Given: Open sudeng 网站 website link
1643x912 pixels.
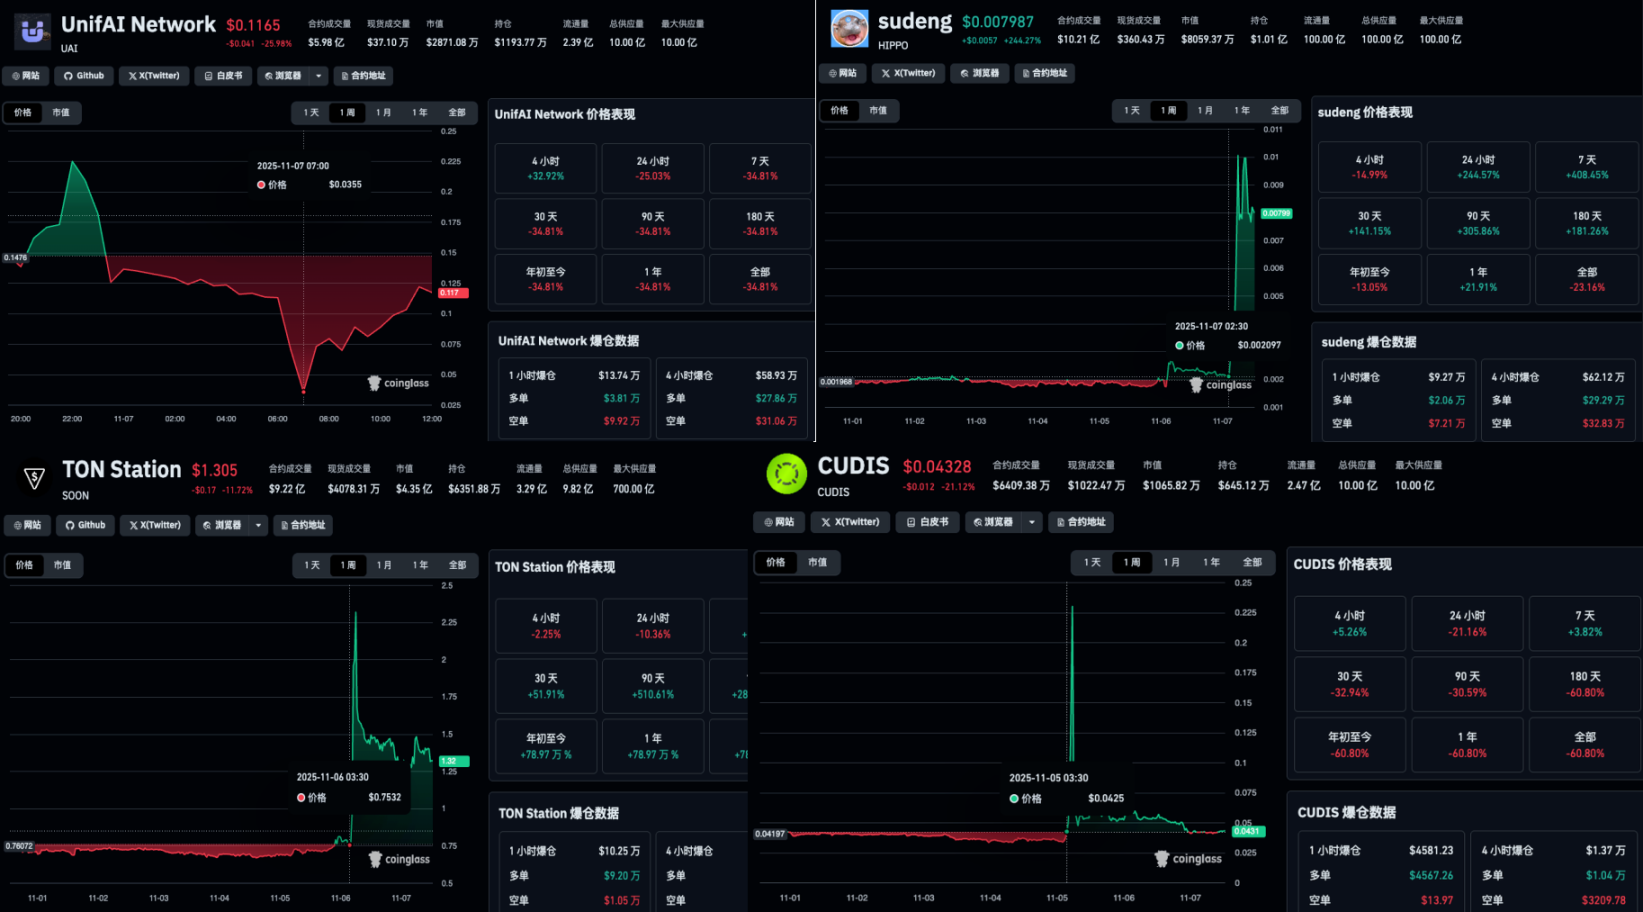Looking at the screenshot, I should pyautogui.click(x=842, y=73).
